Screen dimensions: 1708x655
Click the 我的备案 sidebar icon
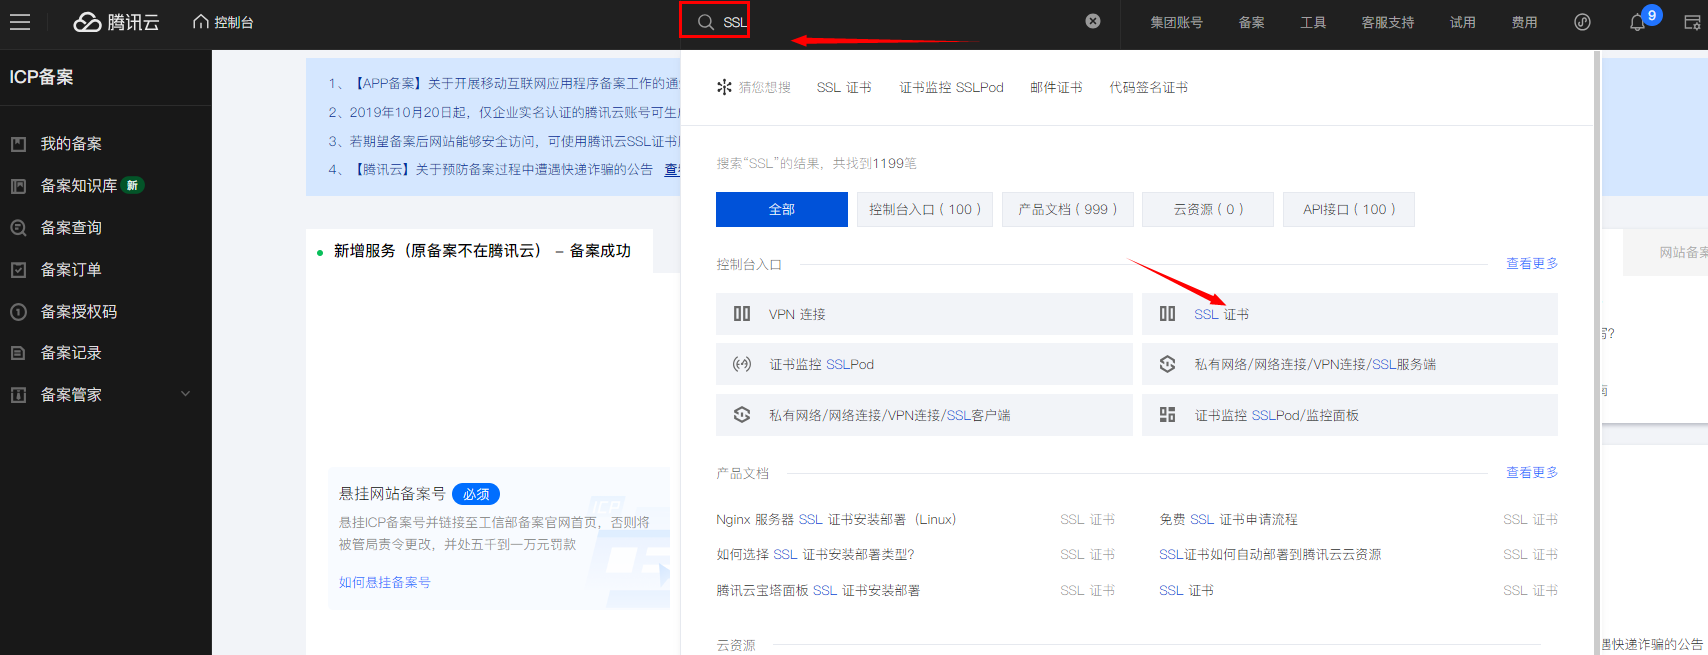(x=18, y=144)
